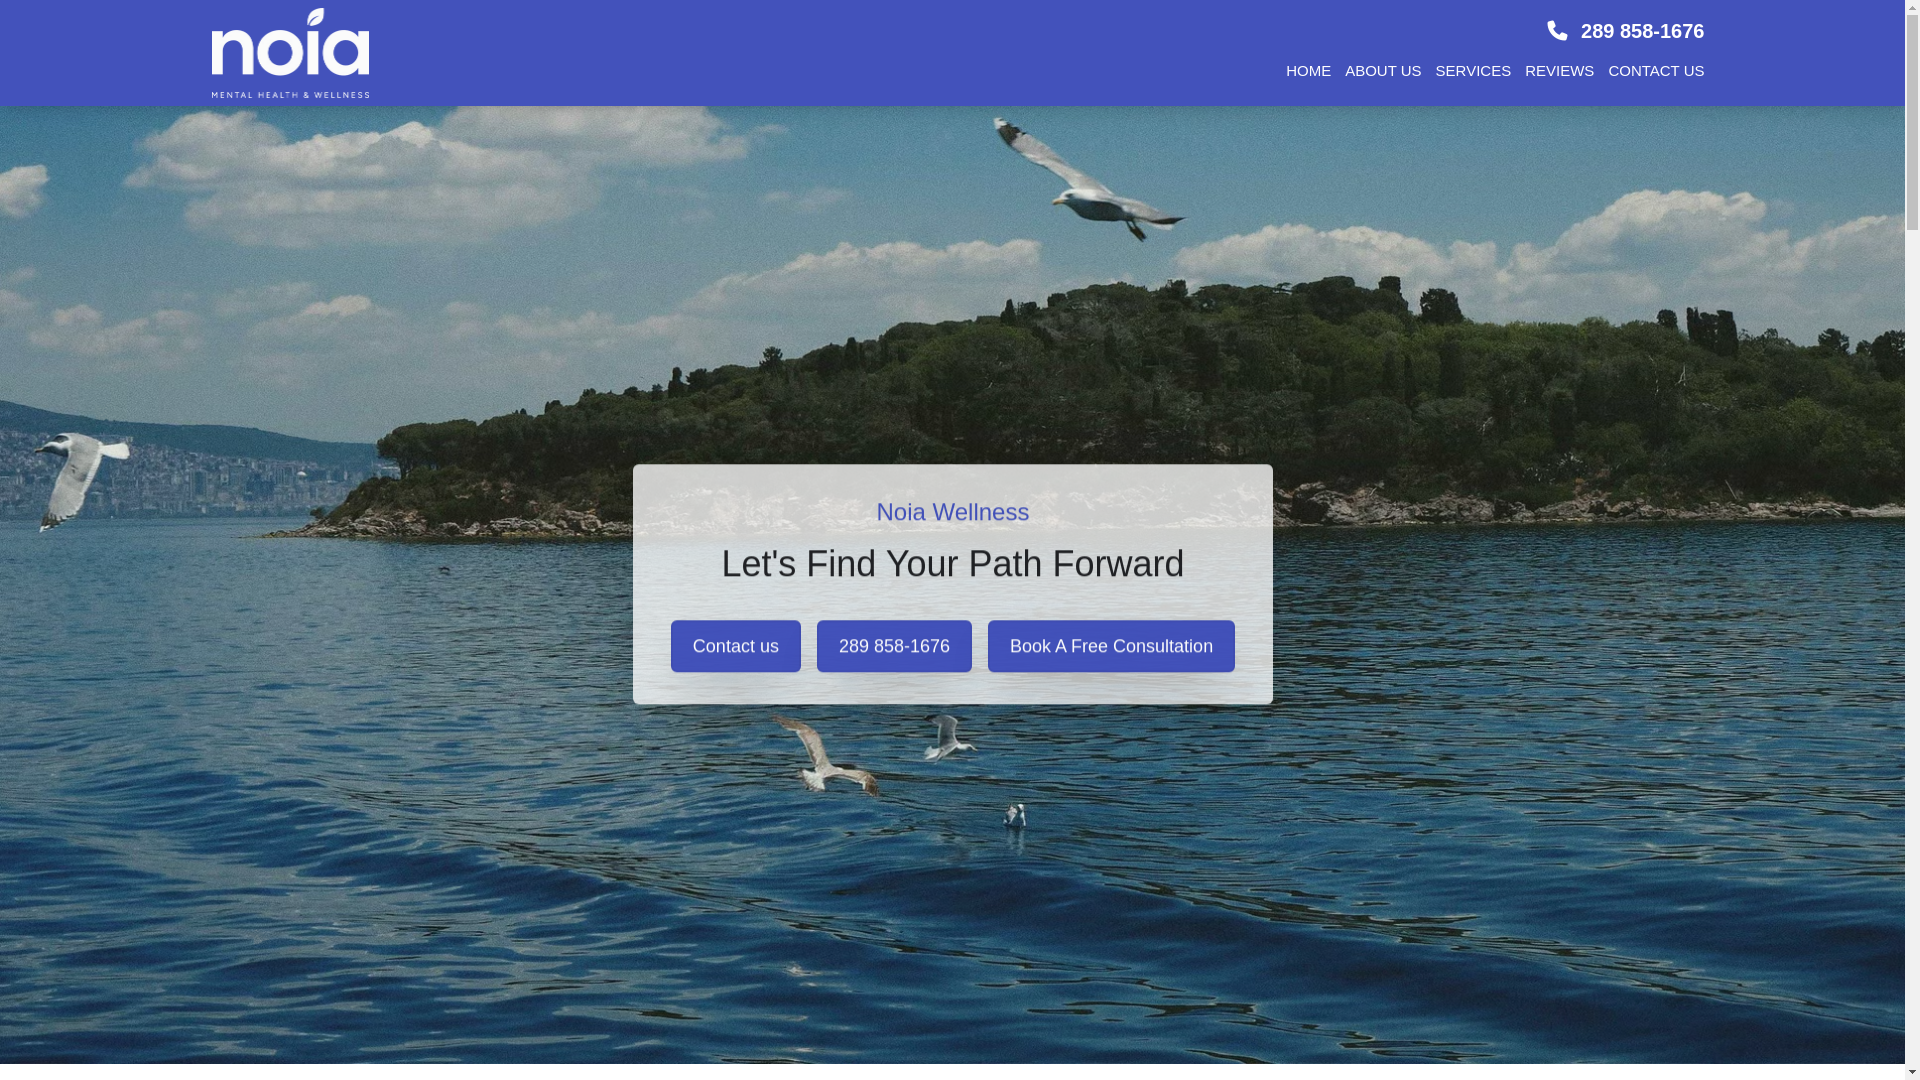Navigate to Contact Us in header
This screenshot has height=1080, width=1920.
[x=1656, y=71]
